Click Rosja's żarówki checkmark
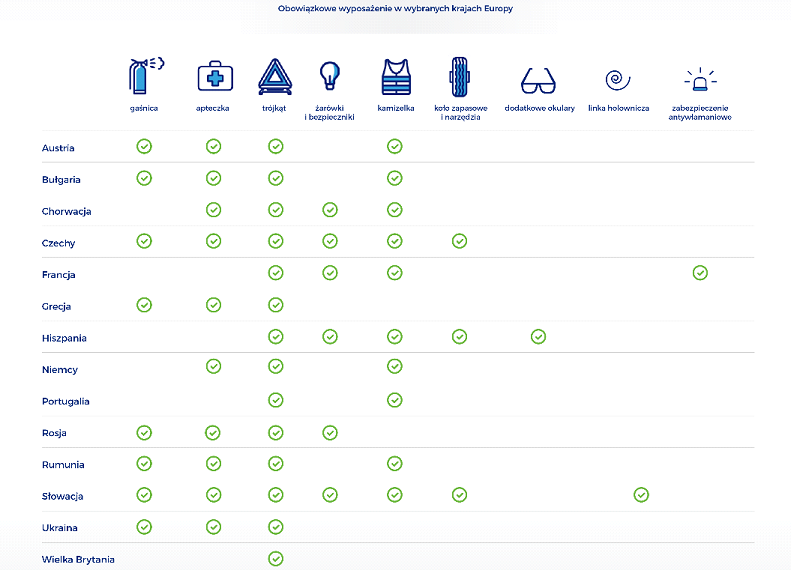Viewport: 791px width, 570px height. pos(330,433)
